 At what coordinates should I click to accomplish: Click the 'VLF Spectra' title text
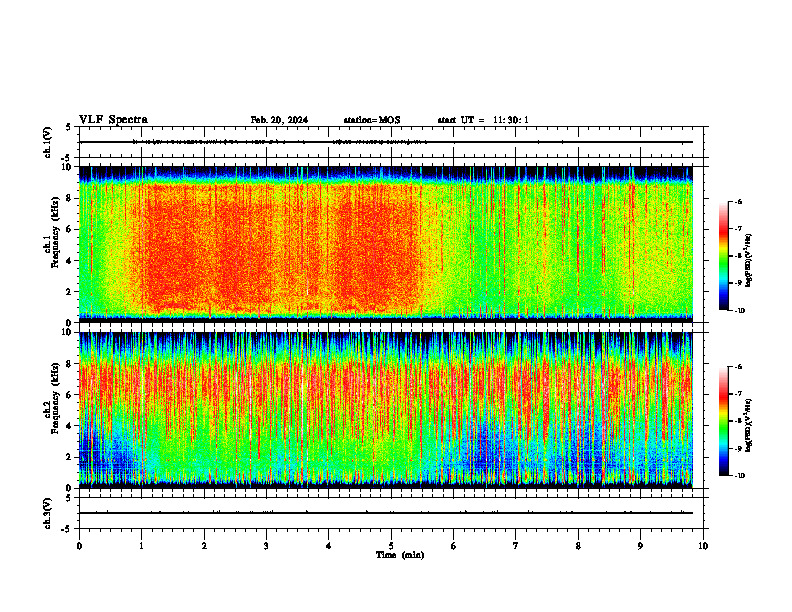pyautogui.click(x=113, y=120)
